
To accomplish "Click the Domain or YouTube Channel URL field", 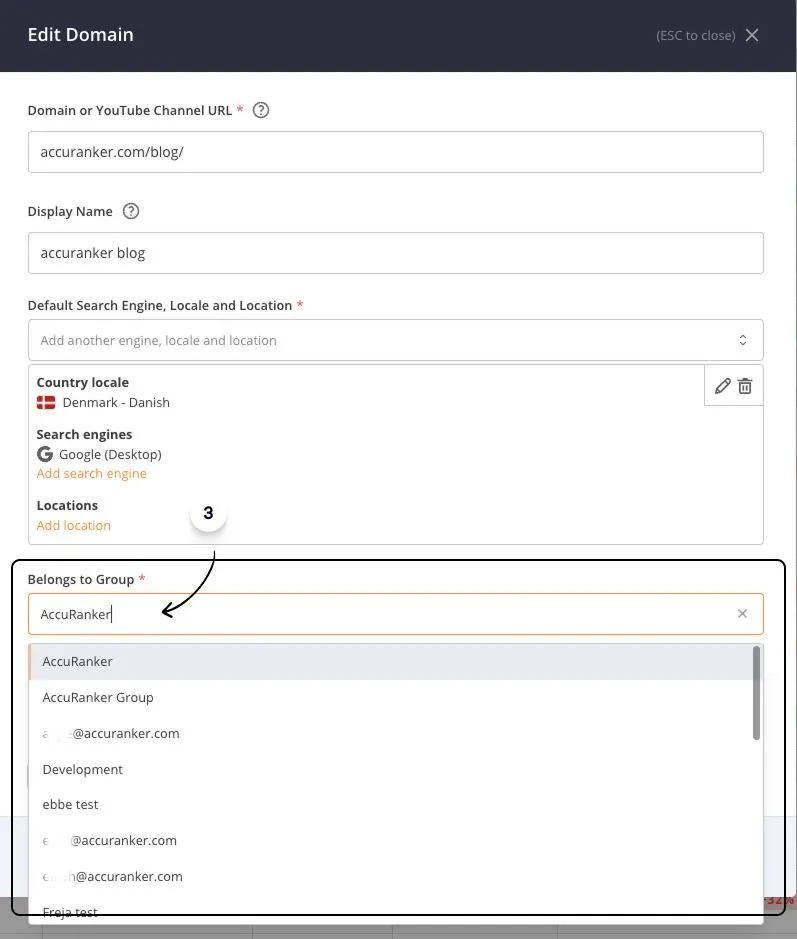I will [x=395, y=152].
